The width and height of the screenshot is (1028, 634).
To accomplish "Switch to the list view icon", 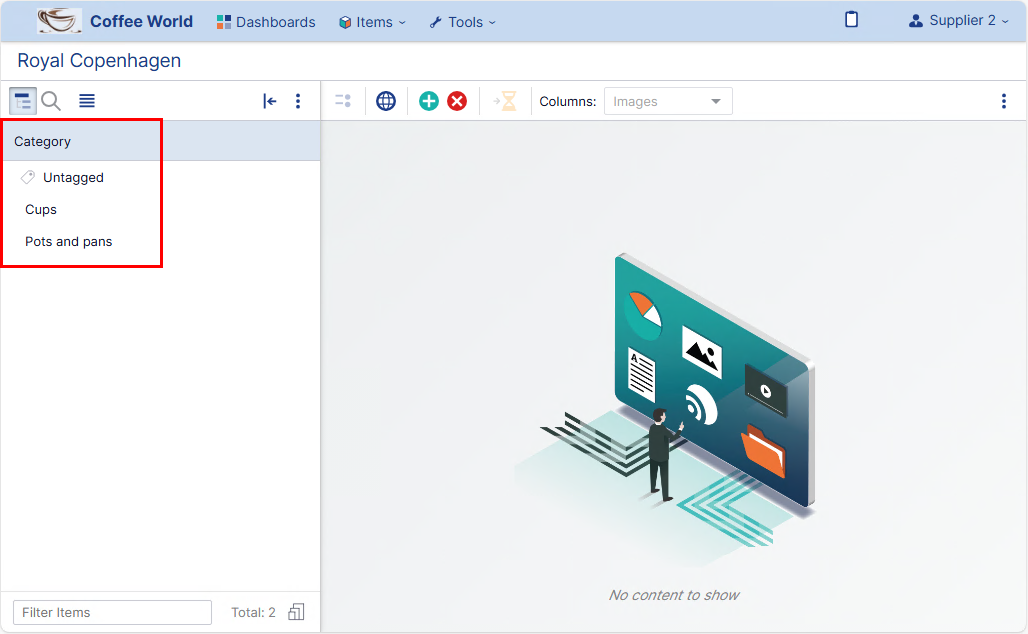I will [x=87, y=101].
